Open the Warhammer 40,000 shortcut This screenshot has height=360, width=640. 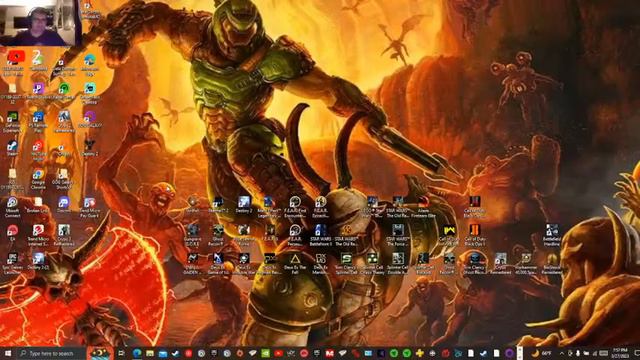point(526,263)
